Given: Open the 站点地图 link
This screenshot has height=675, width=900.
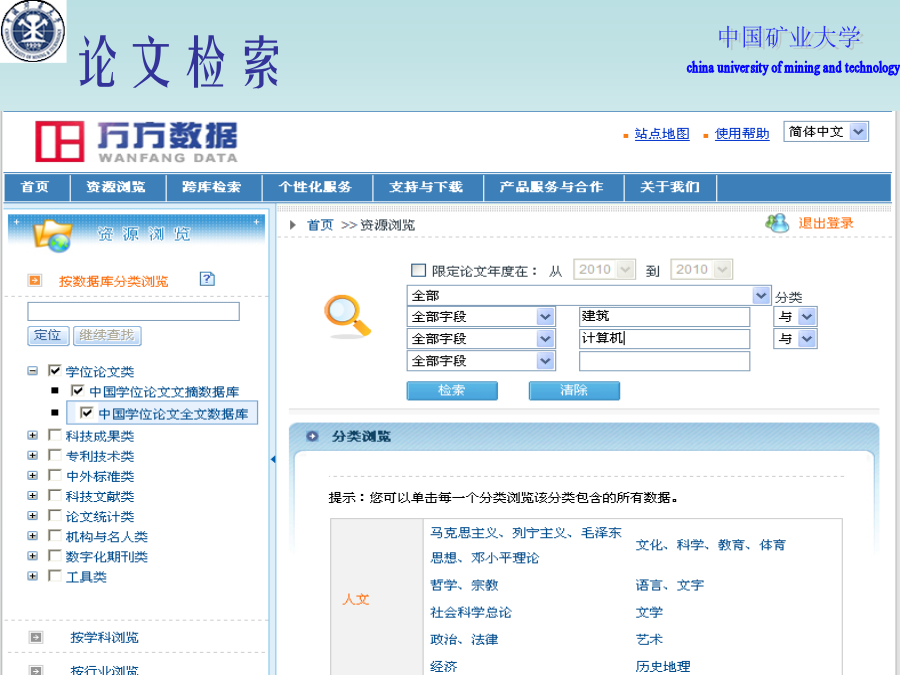Looking at the screenshot, I should pos(662,134).
